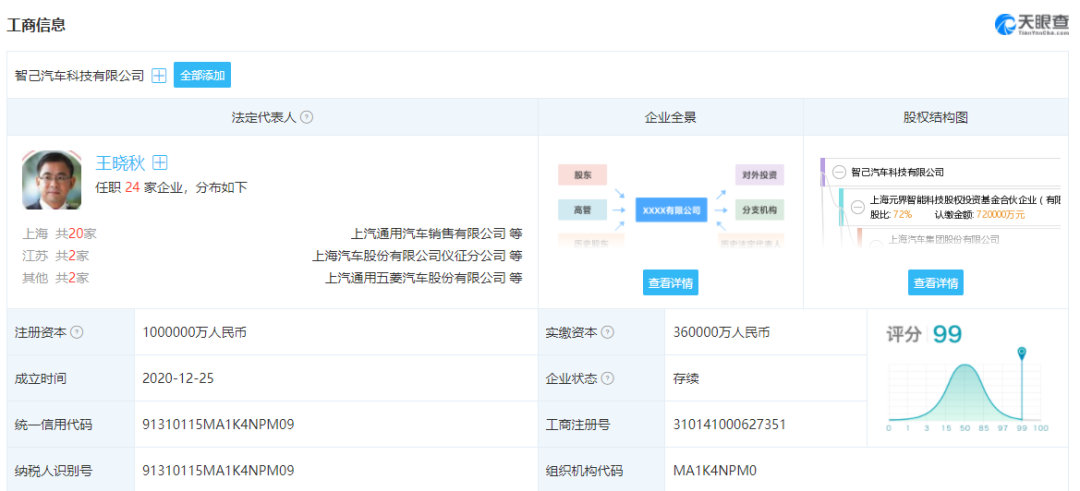Click the 全部添加 button

pyautogui.click(x=202, y=76)
